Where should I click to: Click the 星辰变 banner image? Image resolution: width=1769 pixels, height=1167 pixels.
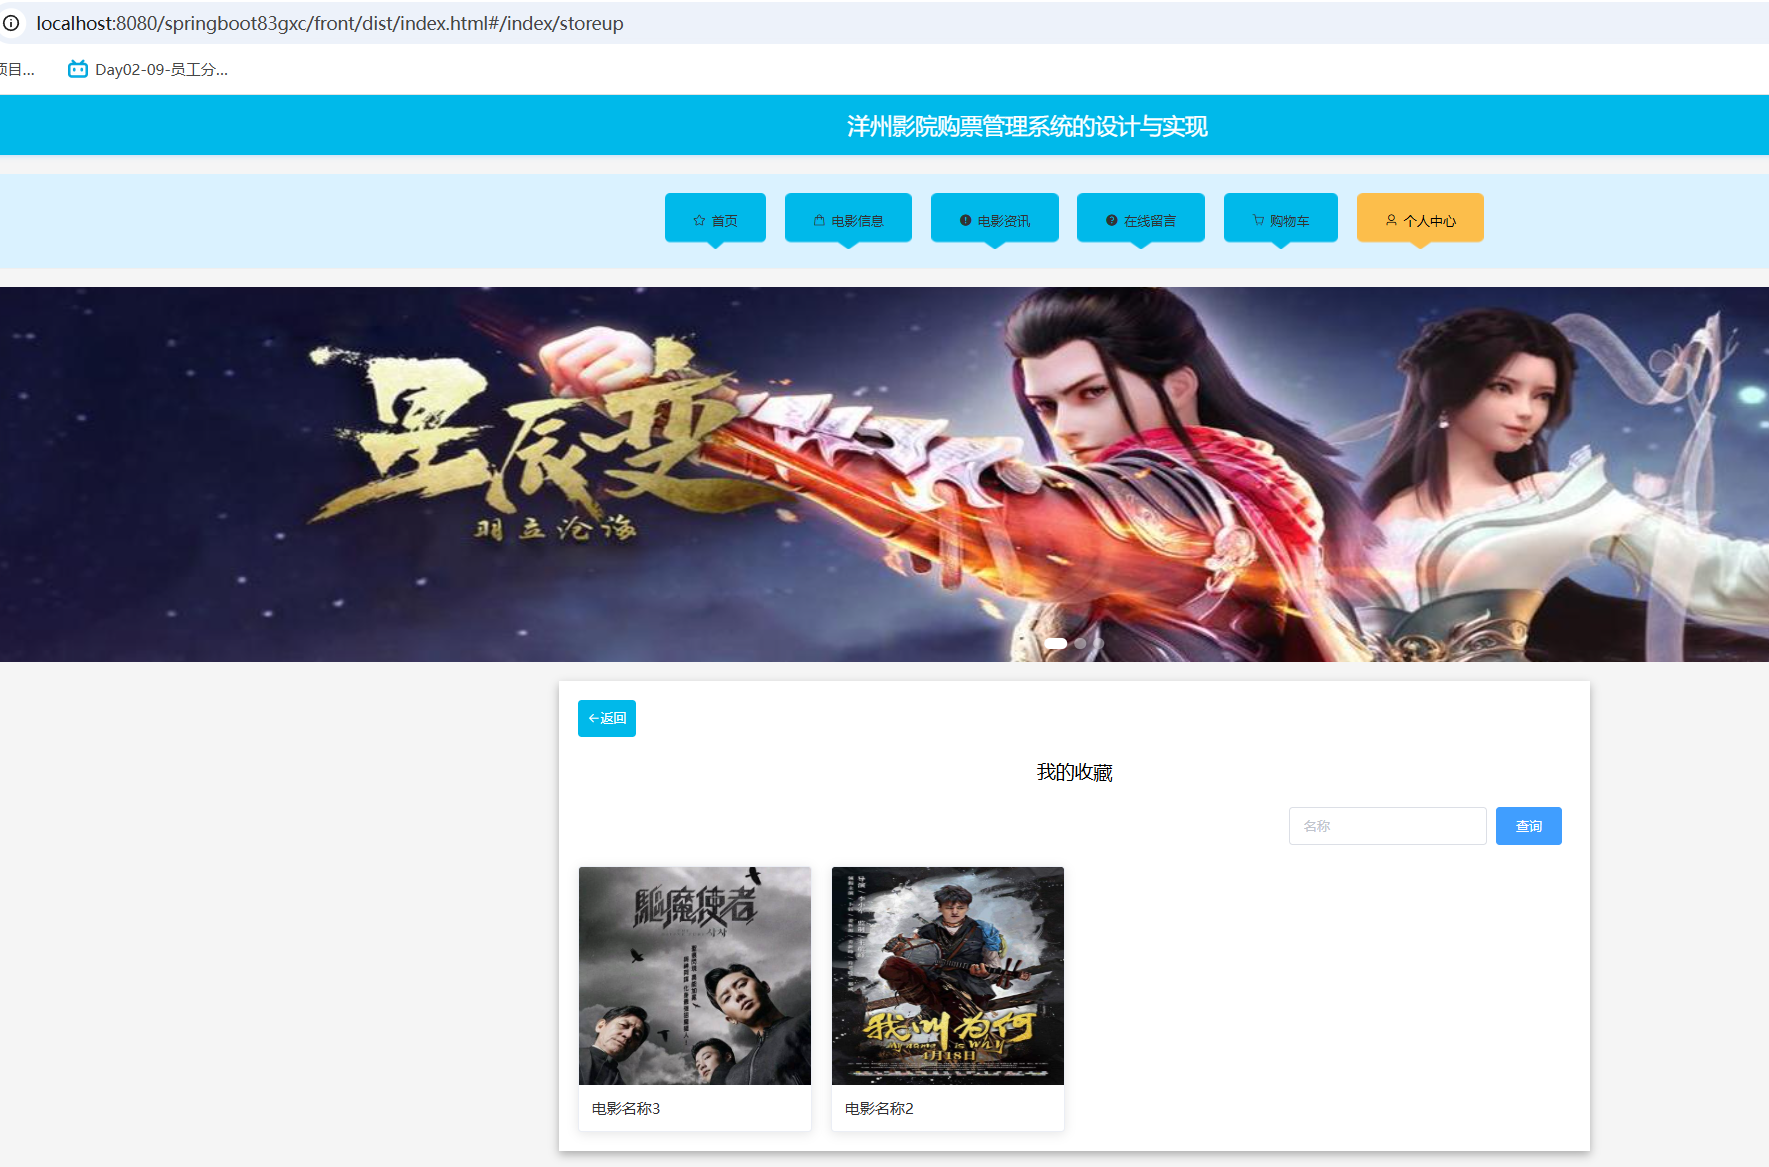tap(884, 474)
